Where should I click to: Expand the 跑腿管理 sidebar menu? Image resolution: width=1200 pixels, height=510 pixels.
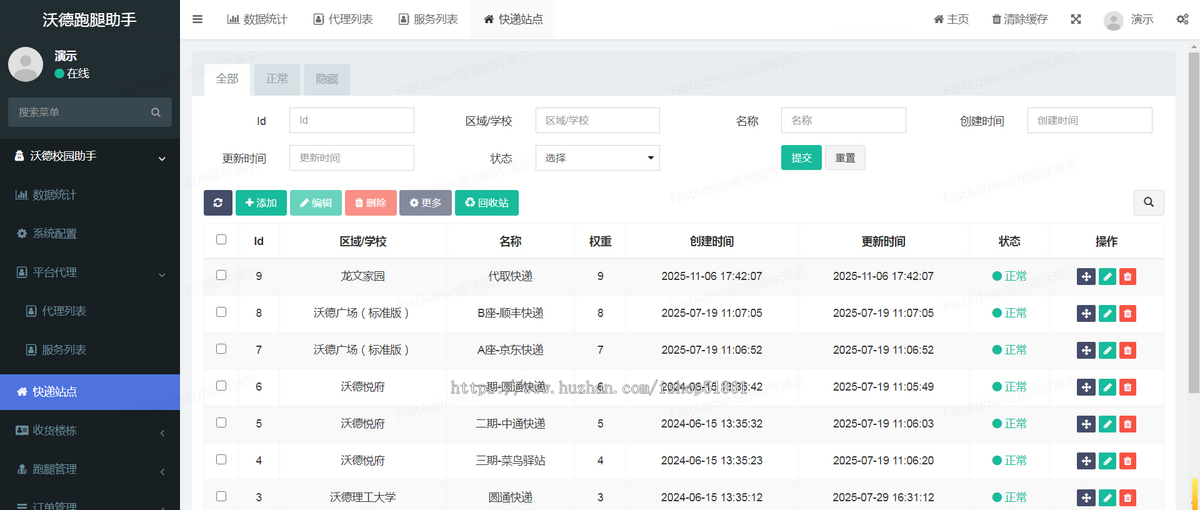[90, 469]
